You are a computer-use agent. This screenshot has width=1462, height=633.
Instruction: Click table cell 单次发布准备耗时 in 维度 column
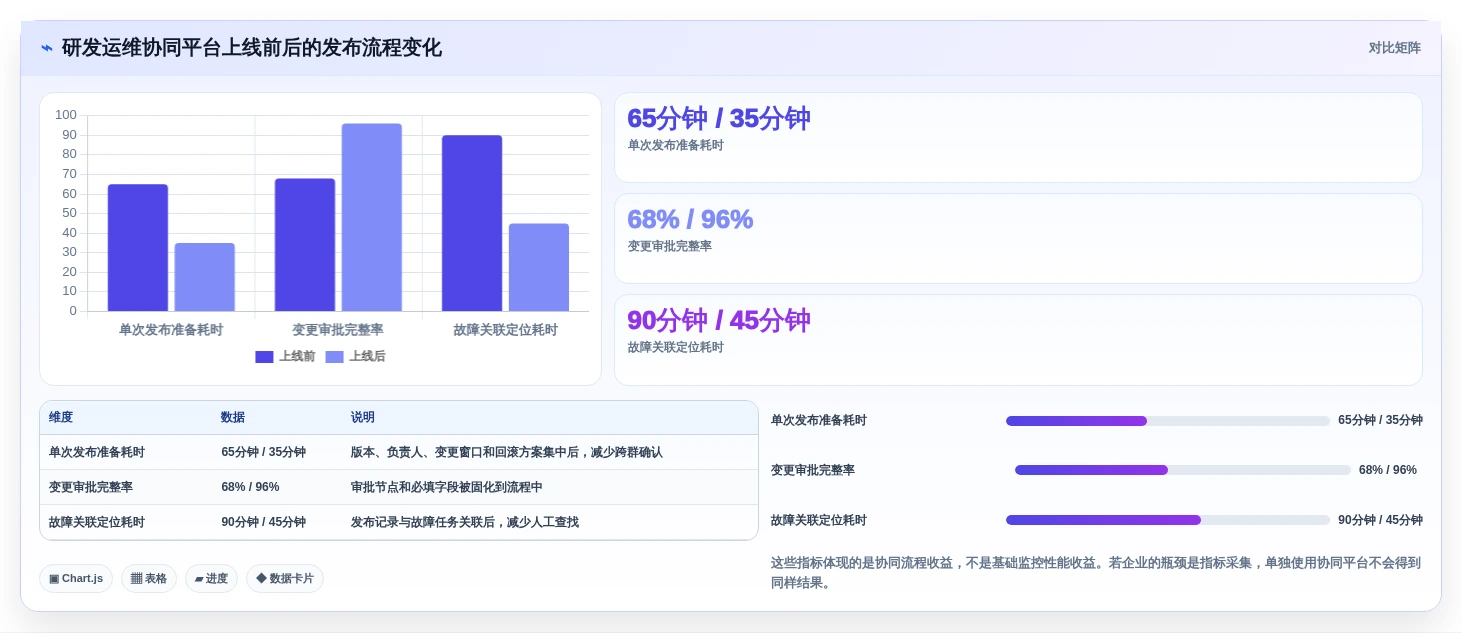(97, 452)
